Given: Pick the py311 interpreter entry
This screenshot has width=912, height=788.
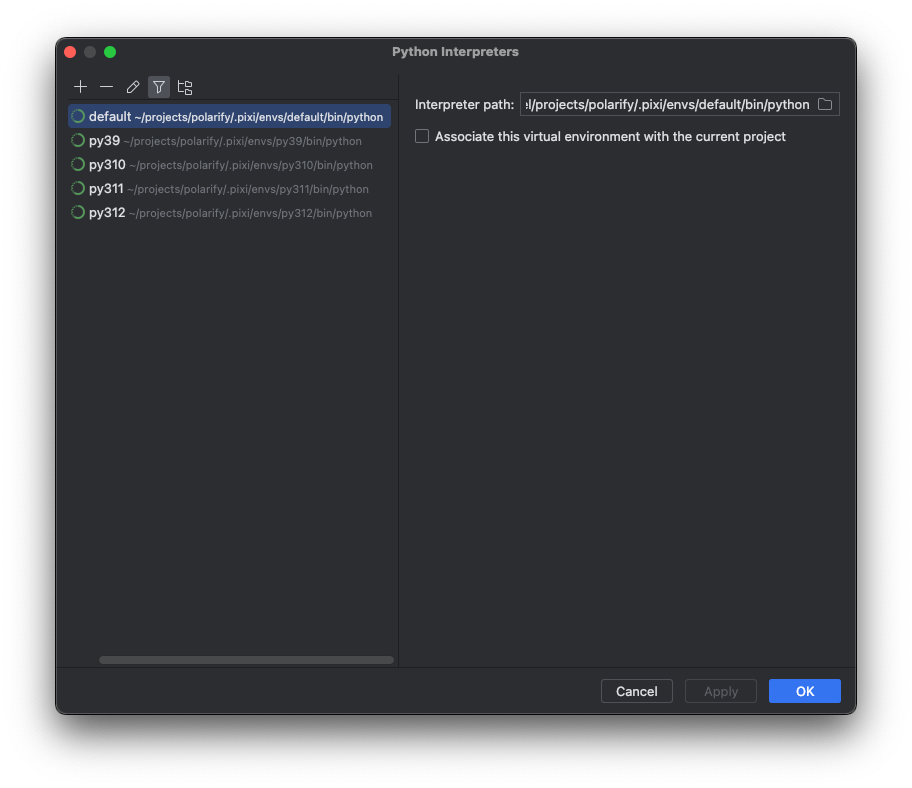Looking at the screenshot, I should 229,188.
